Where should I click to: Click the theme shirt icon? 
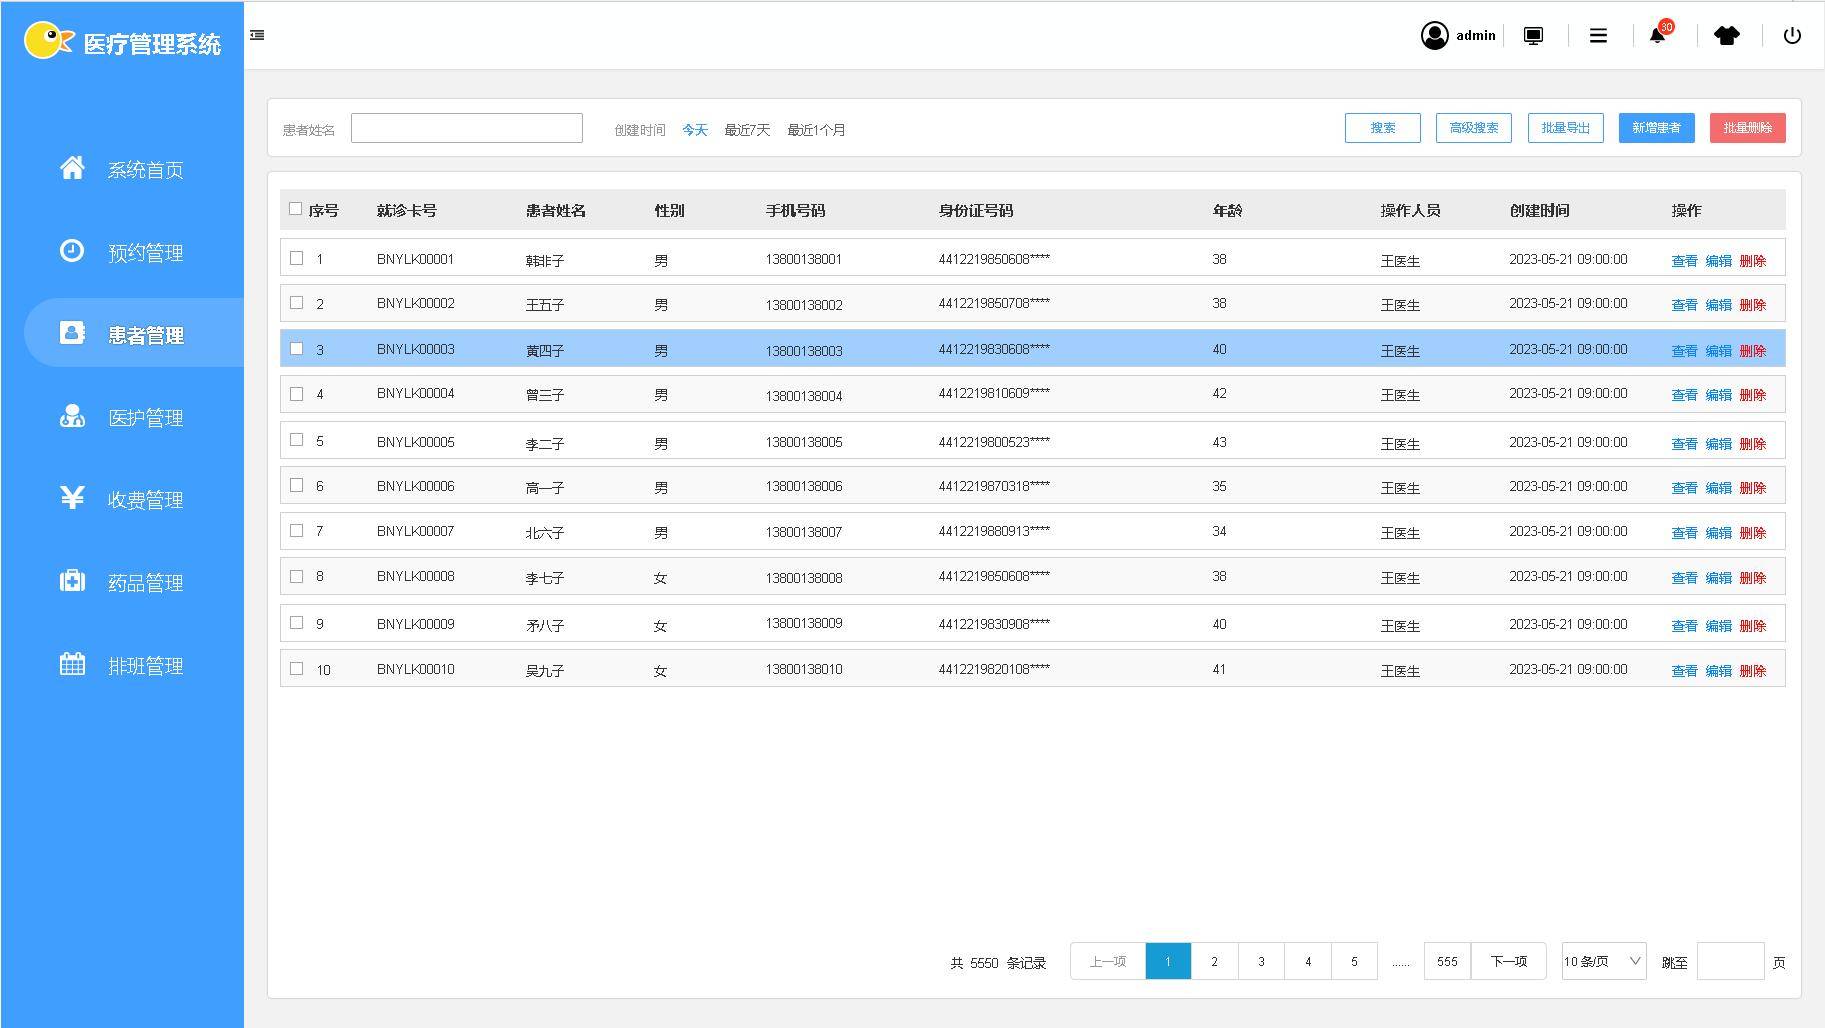1726,36
